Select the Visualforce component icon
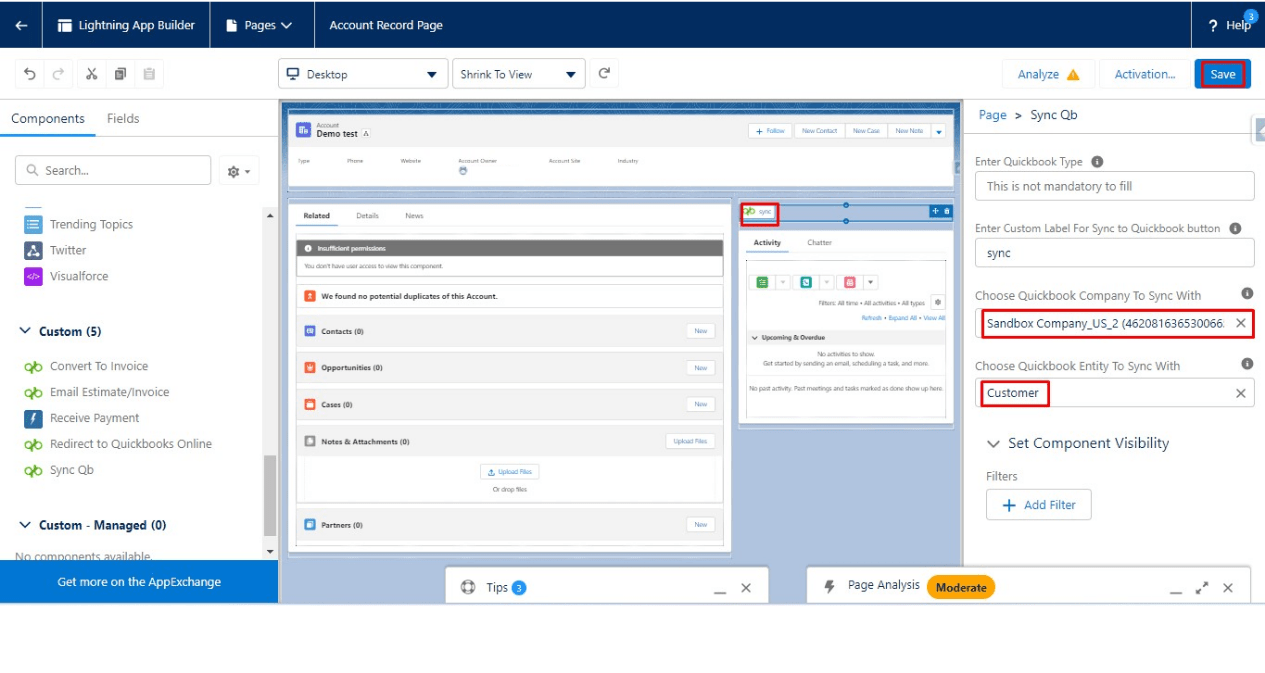The image size is (1265, 673). coord(33,276)
